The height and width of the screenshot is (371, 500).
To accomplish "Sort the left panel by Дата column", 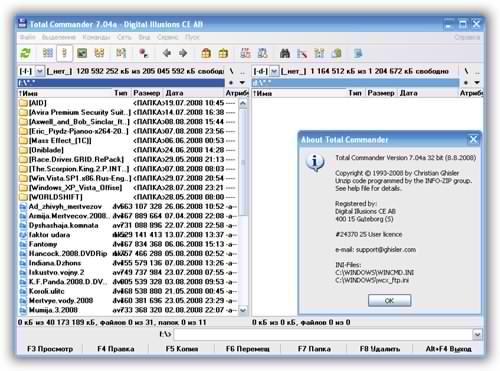I will click(194, 93).
